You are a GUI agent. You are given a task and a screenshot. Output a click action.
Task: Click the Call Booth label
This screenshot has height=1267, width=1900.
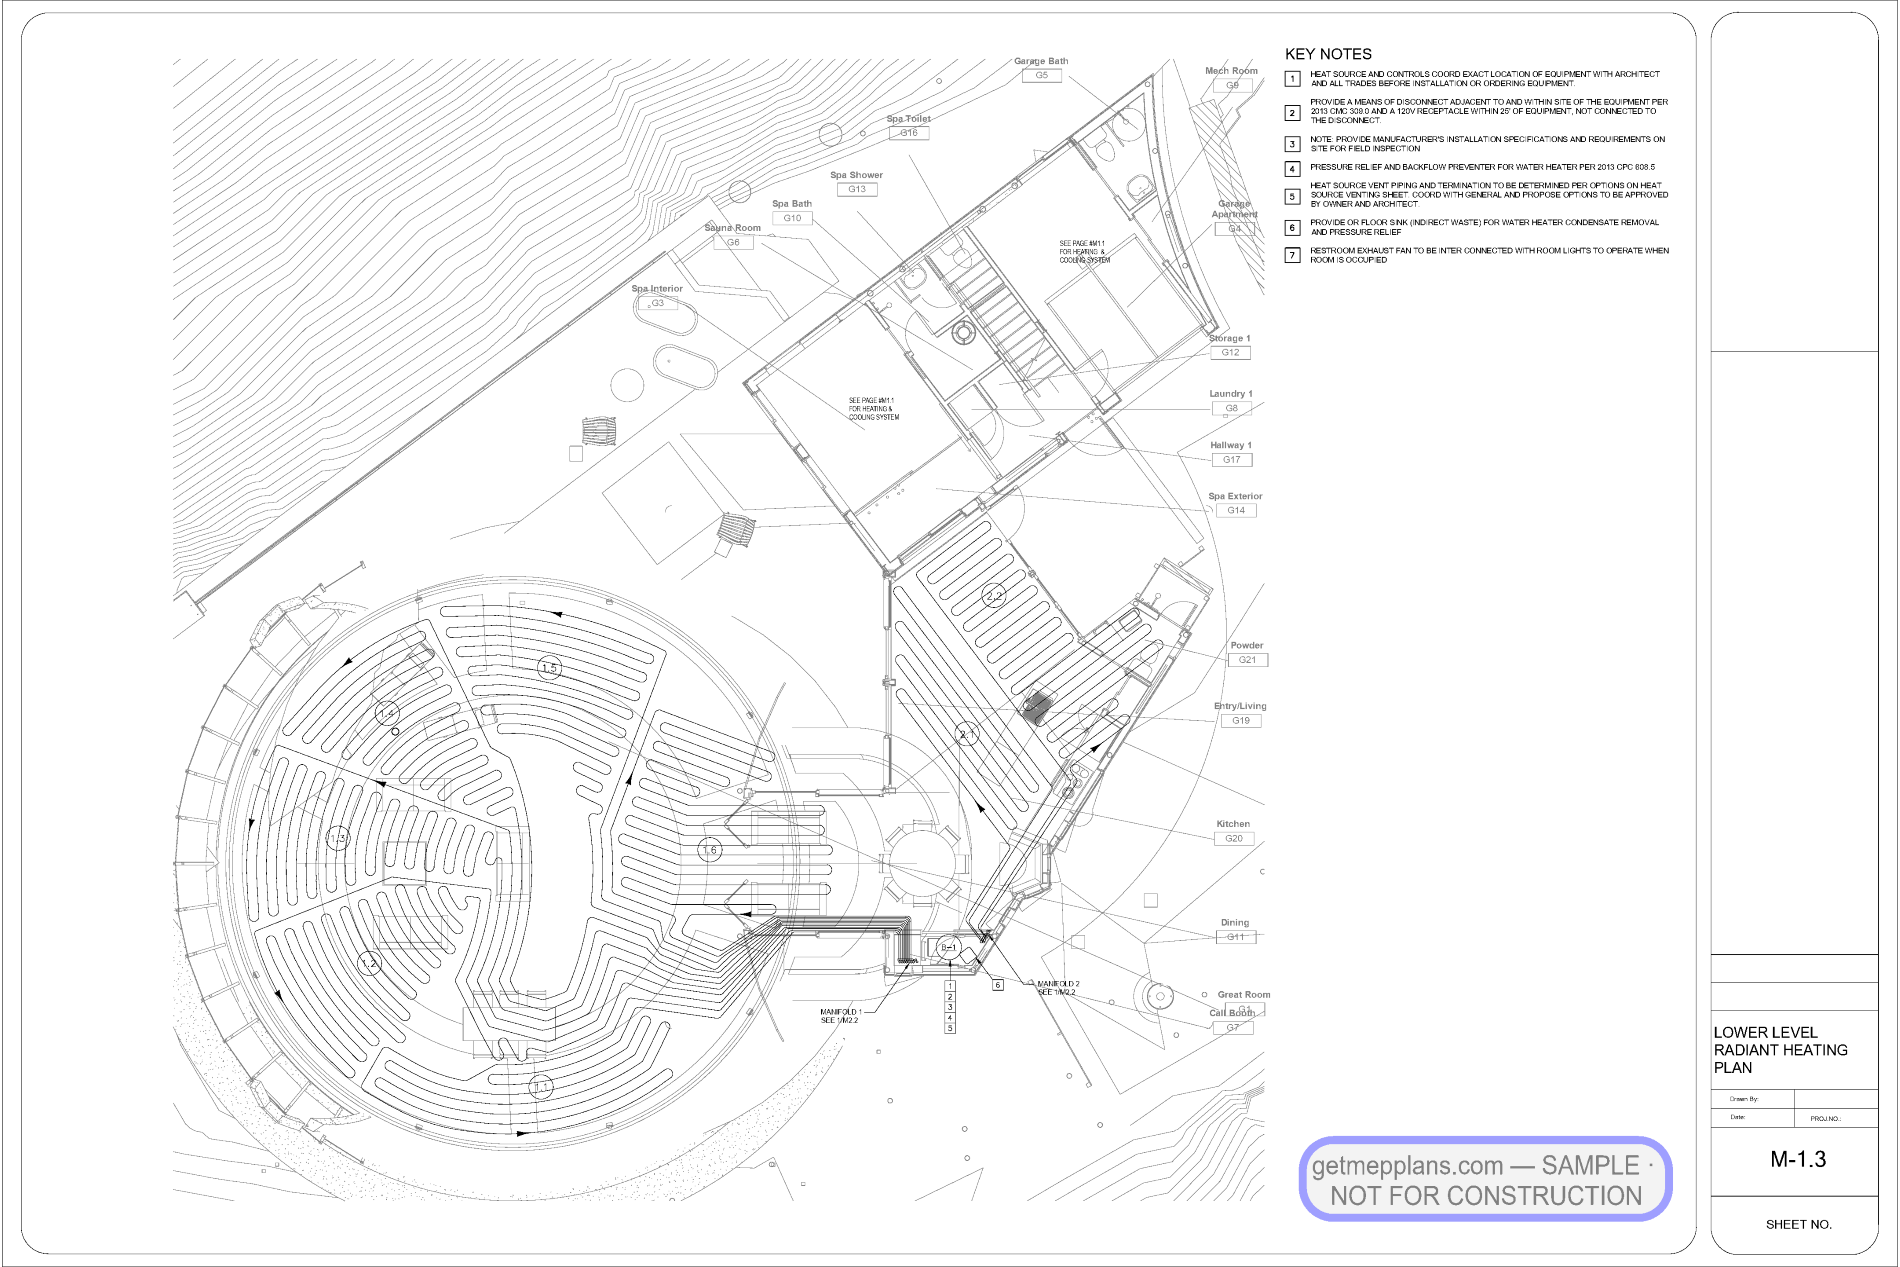[1232, 1013]
